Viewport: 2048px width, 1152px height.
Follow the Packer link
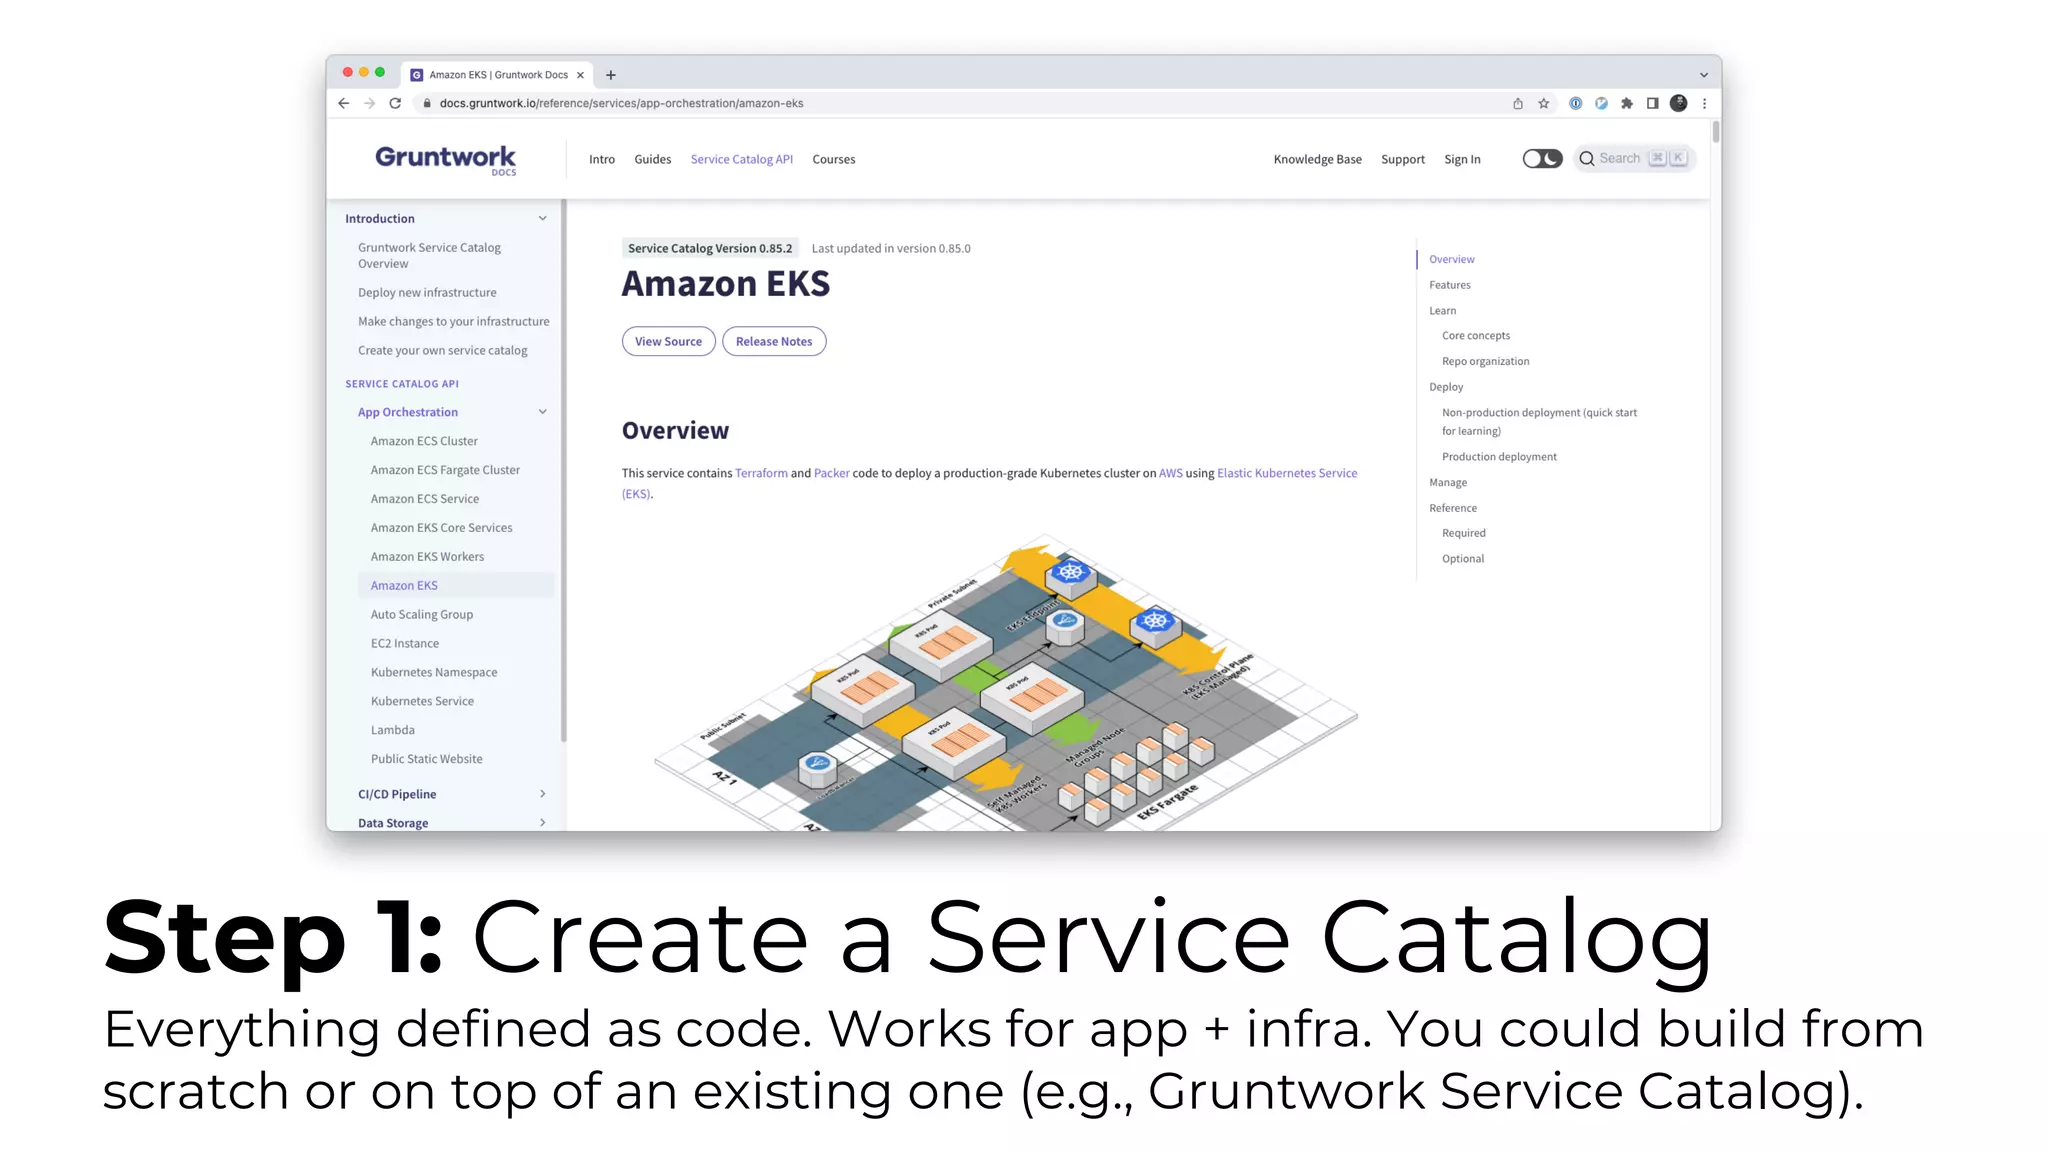pyautogui.click(x=831, y=473)
